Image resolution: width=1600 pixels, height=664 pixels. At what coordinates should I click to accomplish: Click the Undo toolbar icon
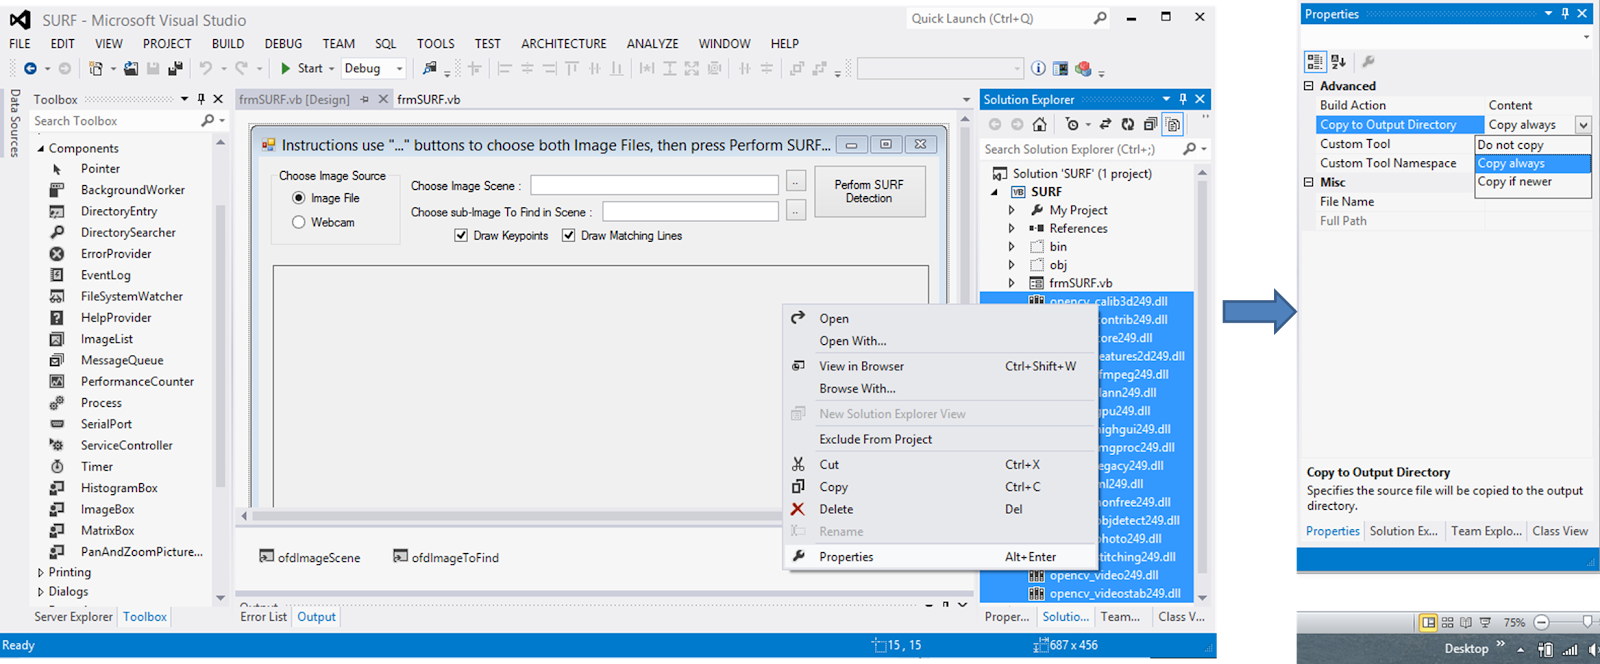205,68
